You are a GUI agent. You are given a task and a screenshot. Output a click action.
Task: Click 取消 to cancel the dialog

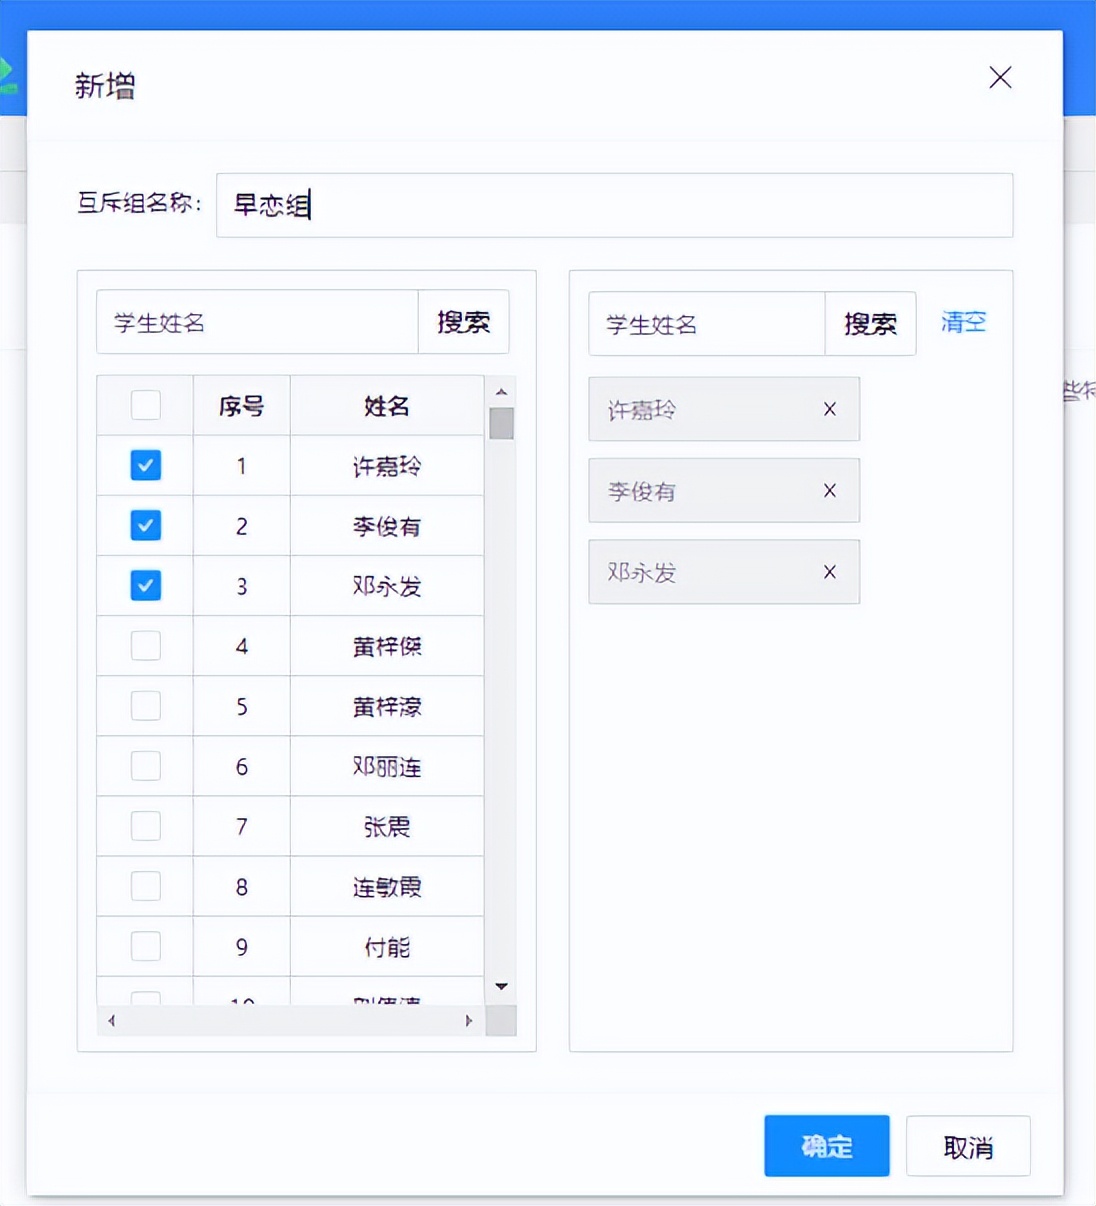point(967,1146)
